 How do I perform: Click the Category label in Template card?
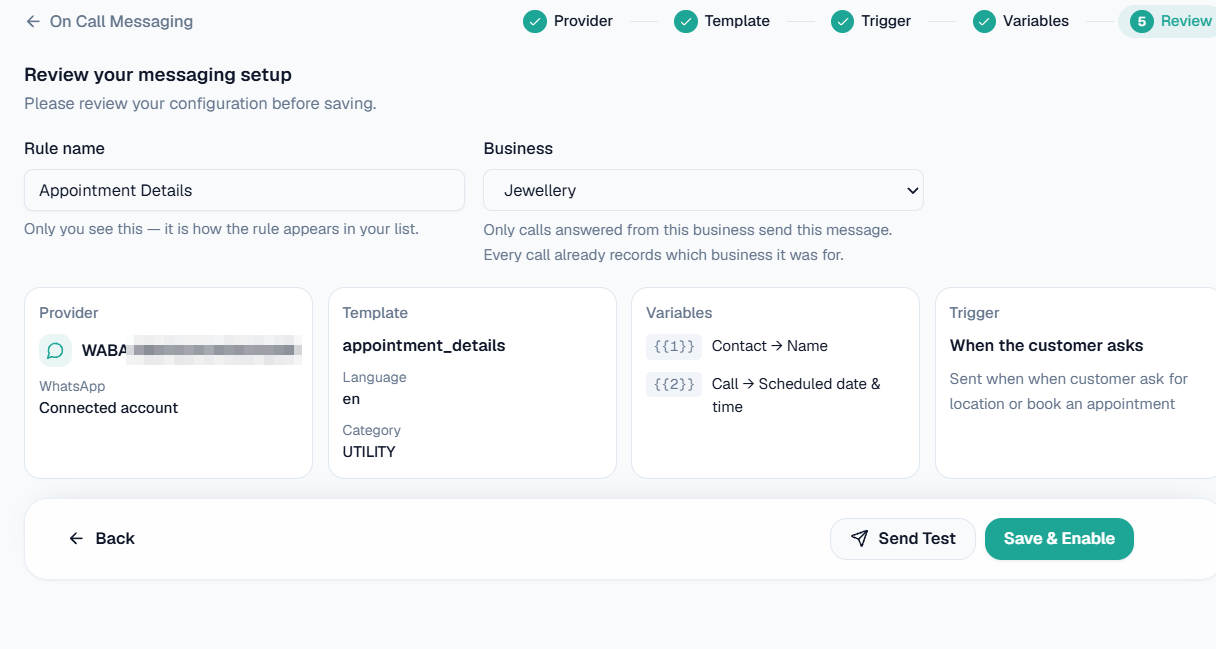[371, 431]
